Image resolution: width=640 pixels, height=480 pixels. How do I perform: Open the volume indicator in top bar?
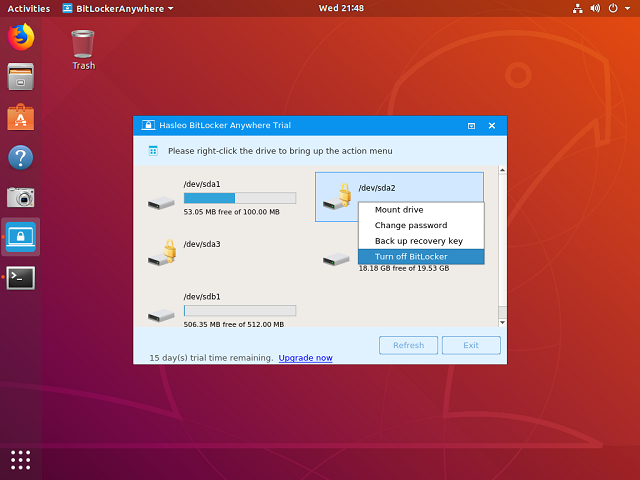point(596,8)
